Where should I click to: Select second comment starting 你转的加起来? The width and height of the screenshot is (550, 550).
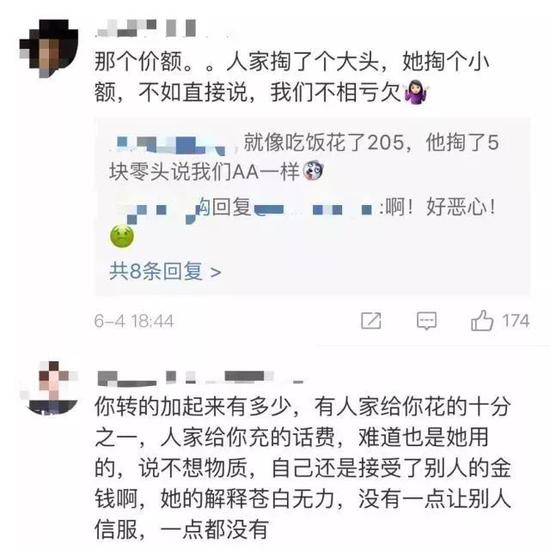tap(302, 468)
